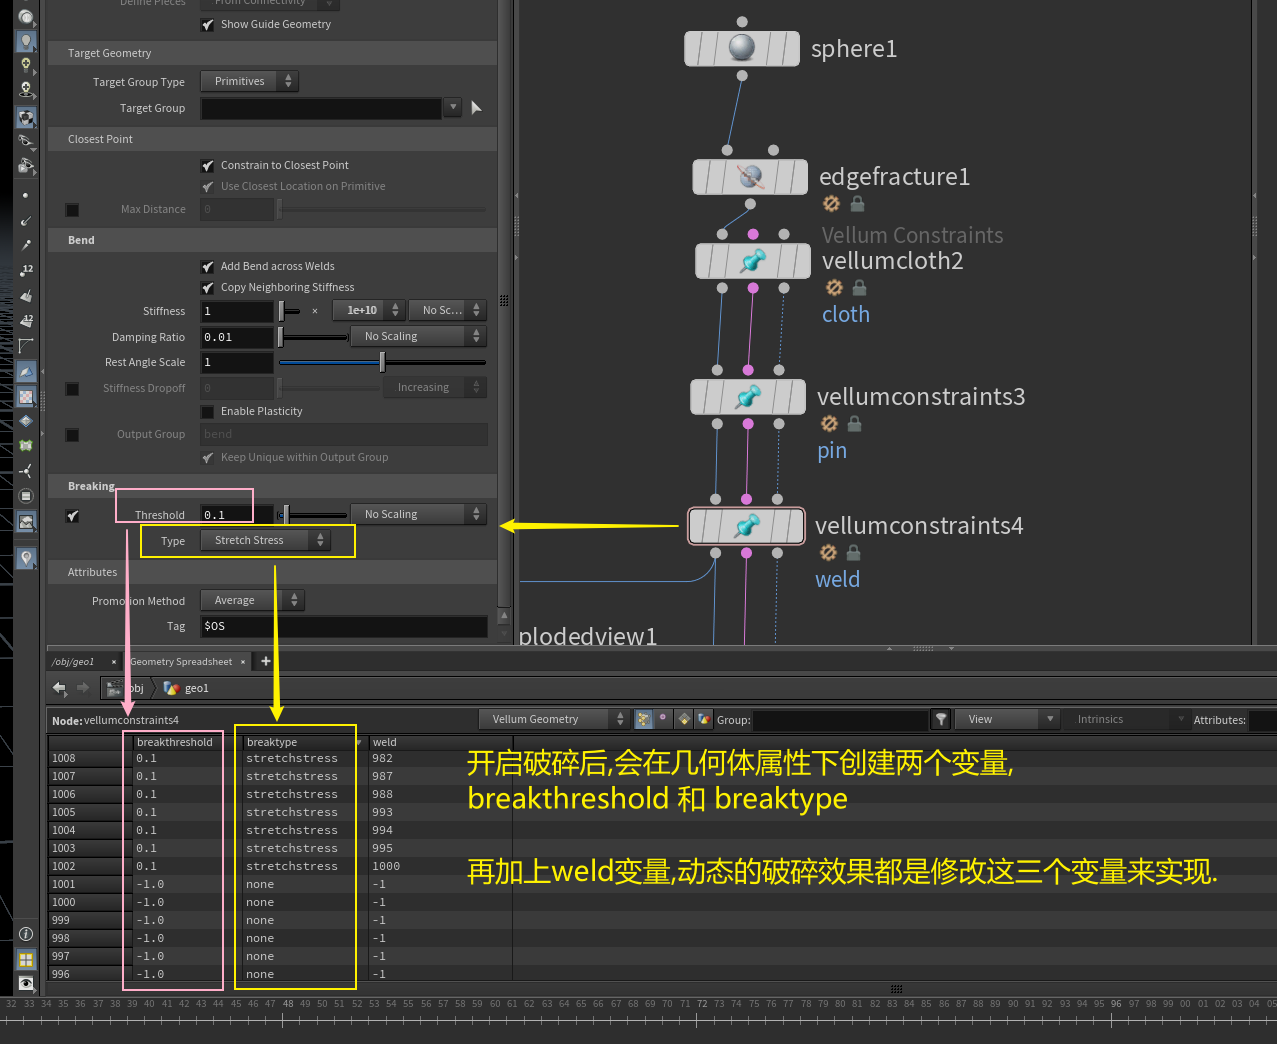Click the lock badge under vellumconstraints4

[x=853, y=553]
